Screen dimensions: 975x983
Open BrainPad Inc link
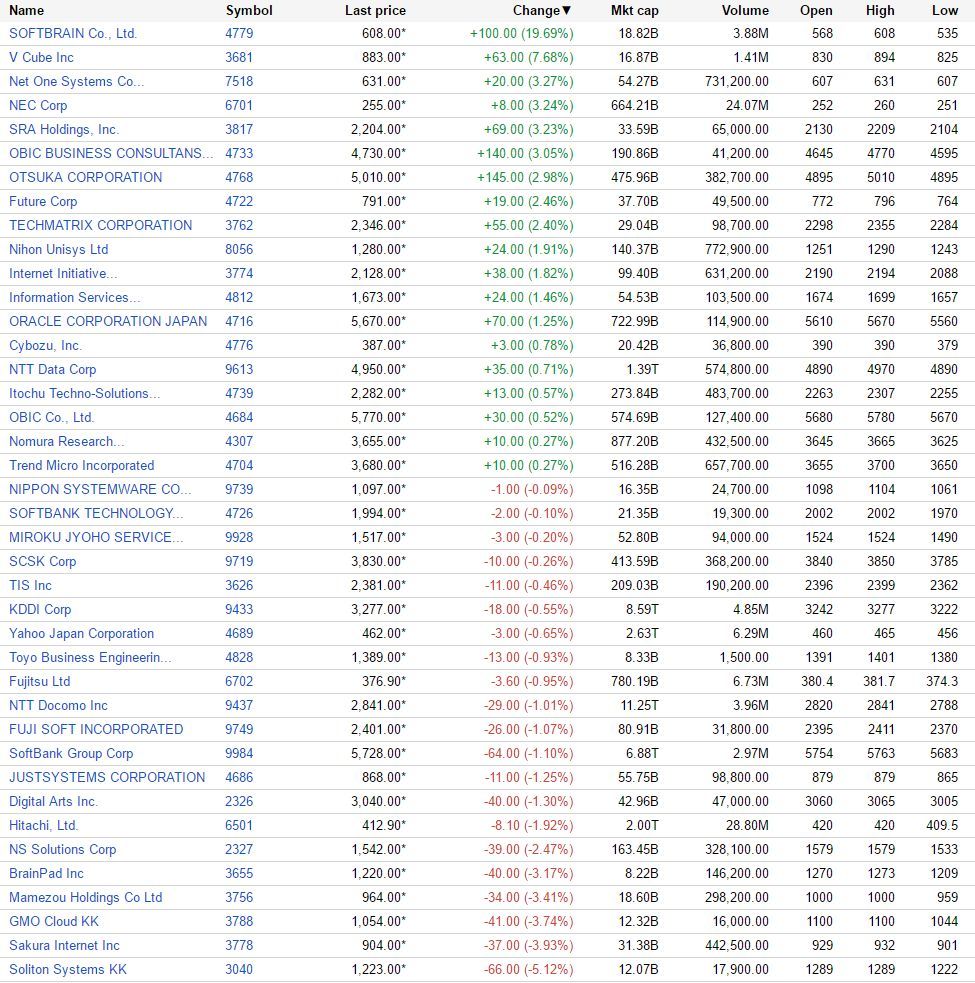[x=46, y=874]
